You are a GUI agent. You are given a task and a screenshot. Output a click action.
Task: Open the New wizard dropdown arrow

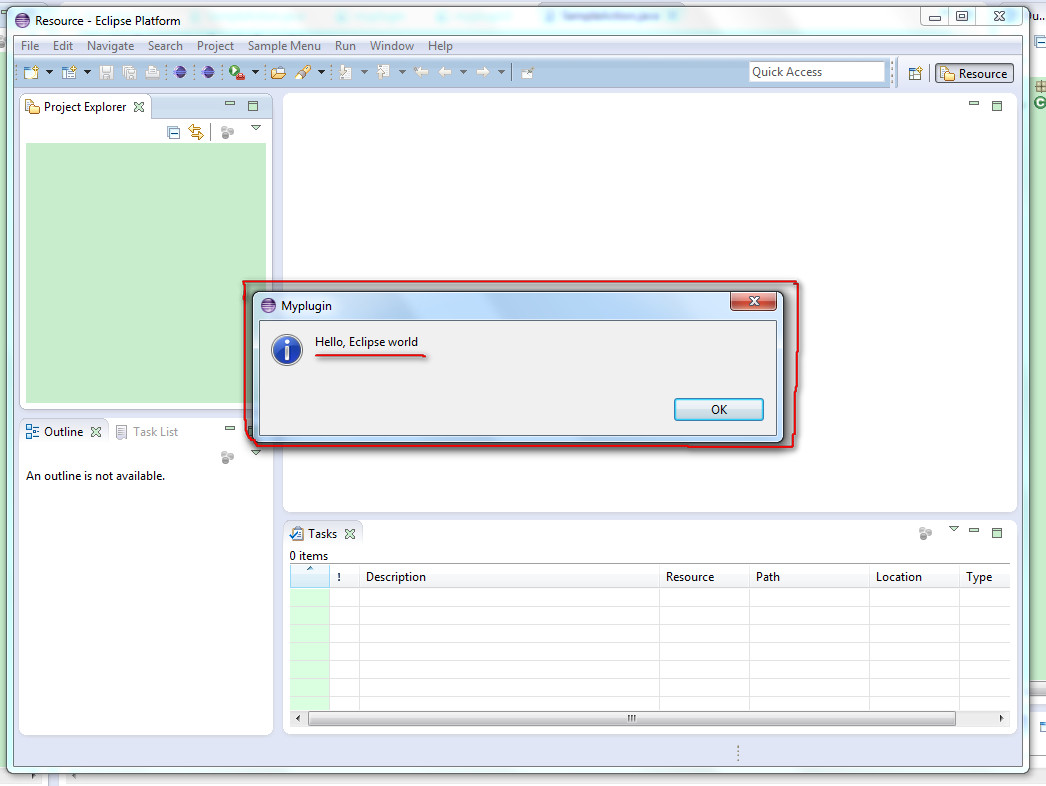pos(49,72)
